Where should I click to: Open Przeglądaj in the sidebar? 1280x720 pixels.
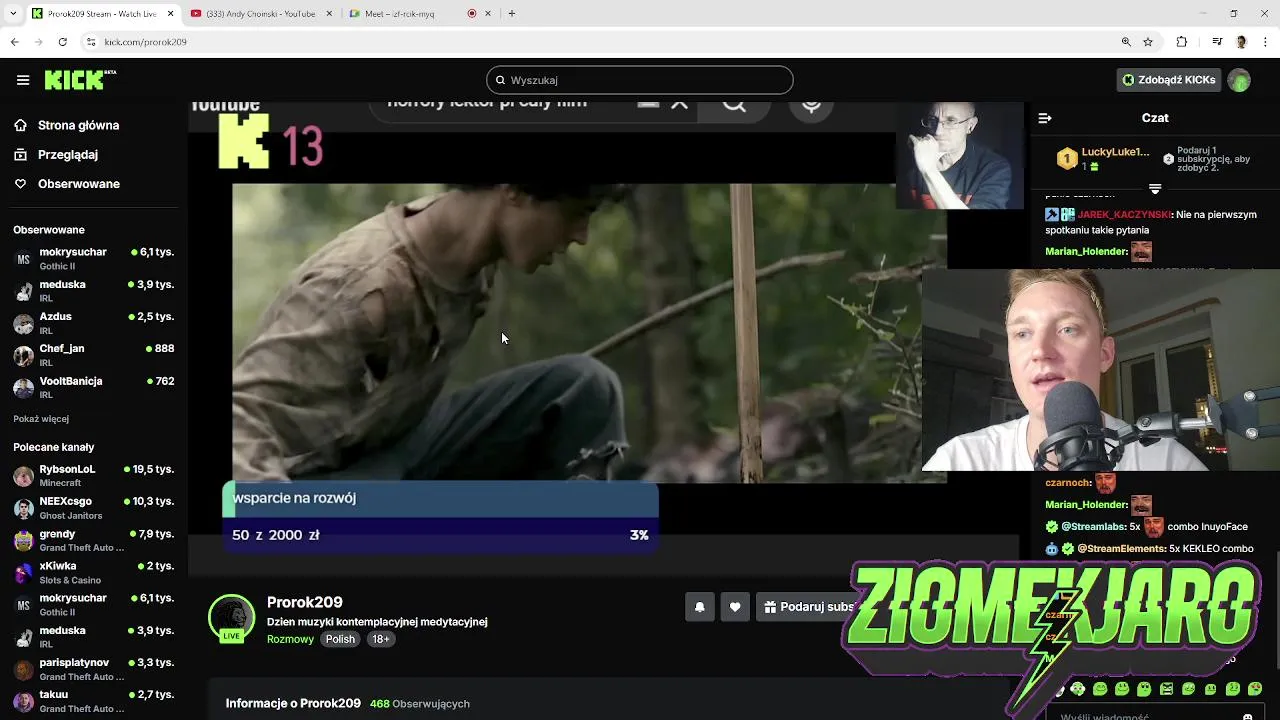(x=56, y=155)
